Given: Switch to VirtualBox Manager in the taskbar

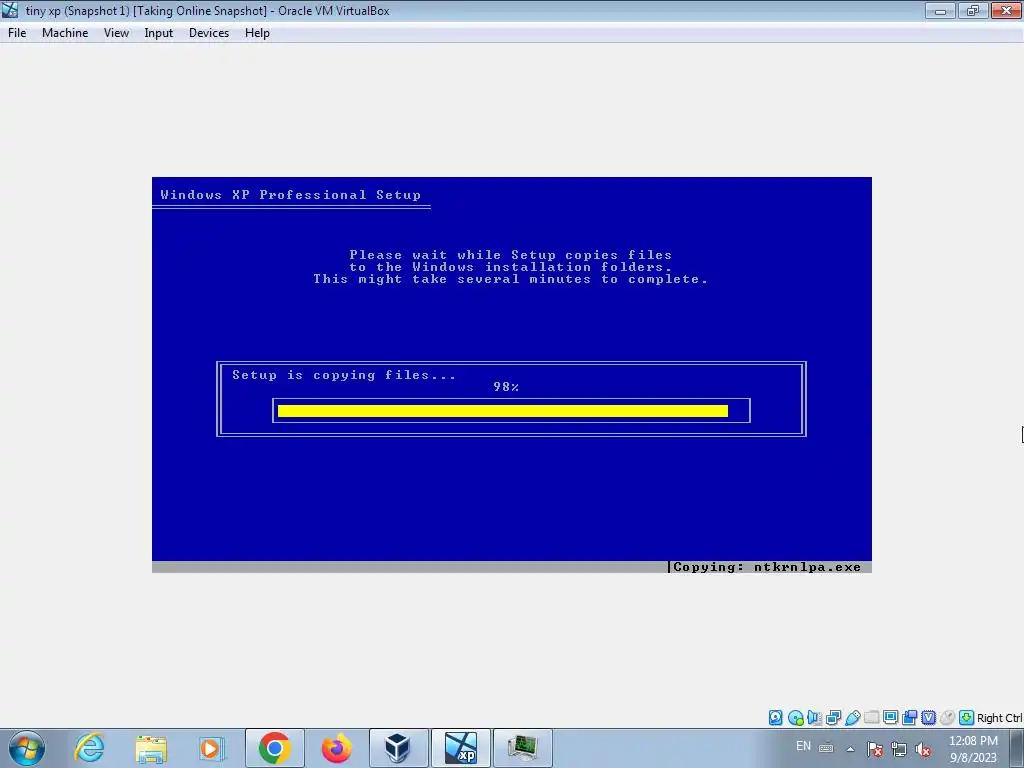Looking at the screenshot, I should [x=398, y=748].
